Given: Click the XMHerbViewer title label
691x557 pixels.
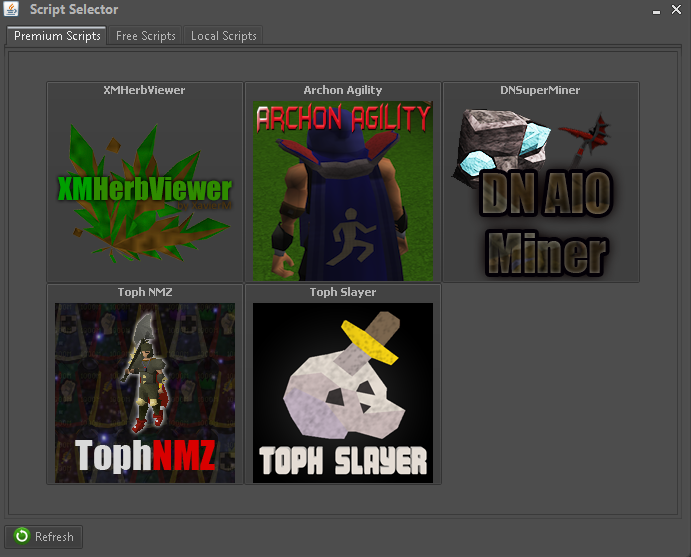Looking at the screenshot, I should click(x=144, y=90).
